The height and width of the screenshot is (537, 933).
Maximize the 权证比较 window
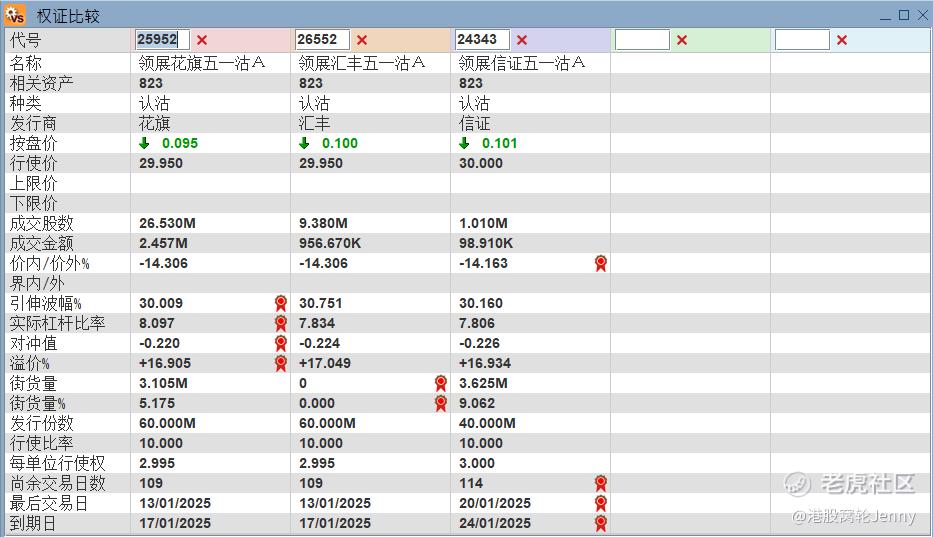click(x=904, y=15)
